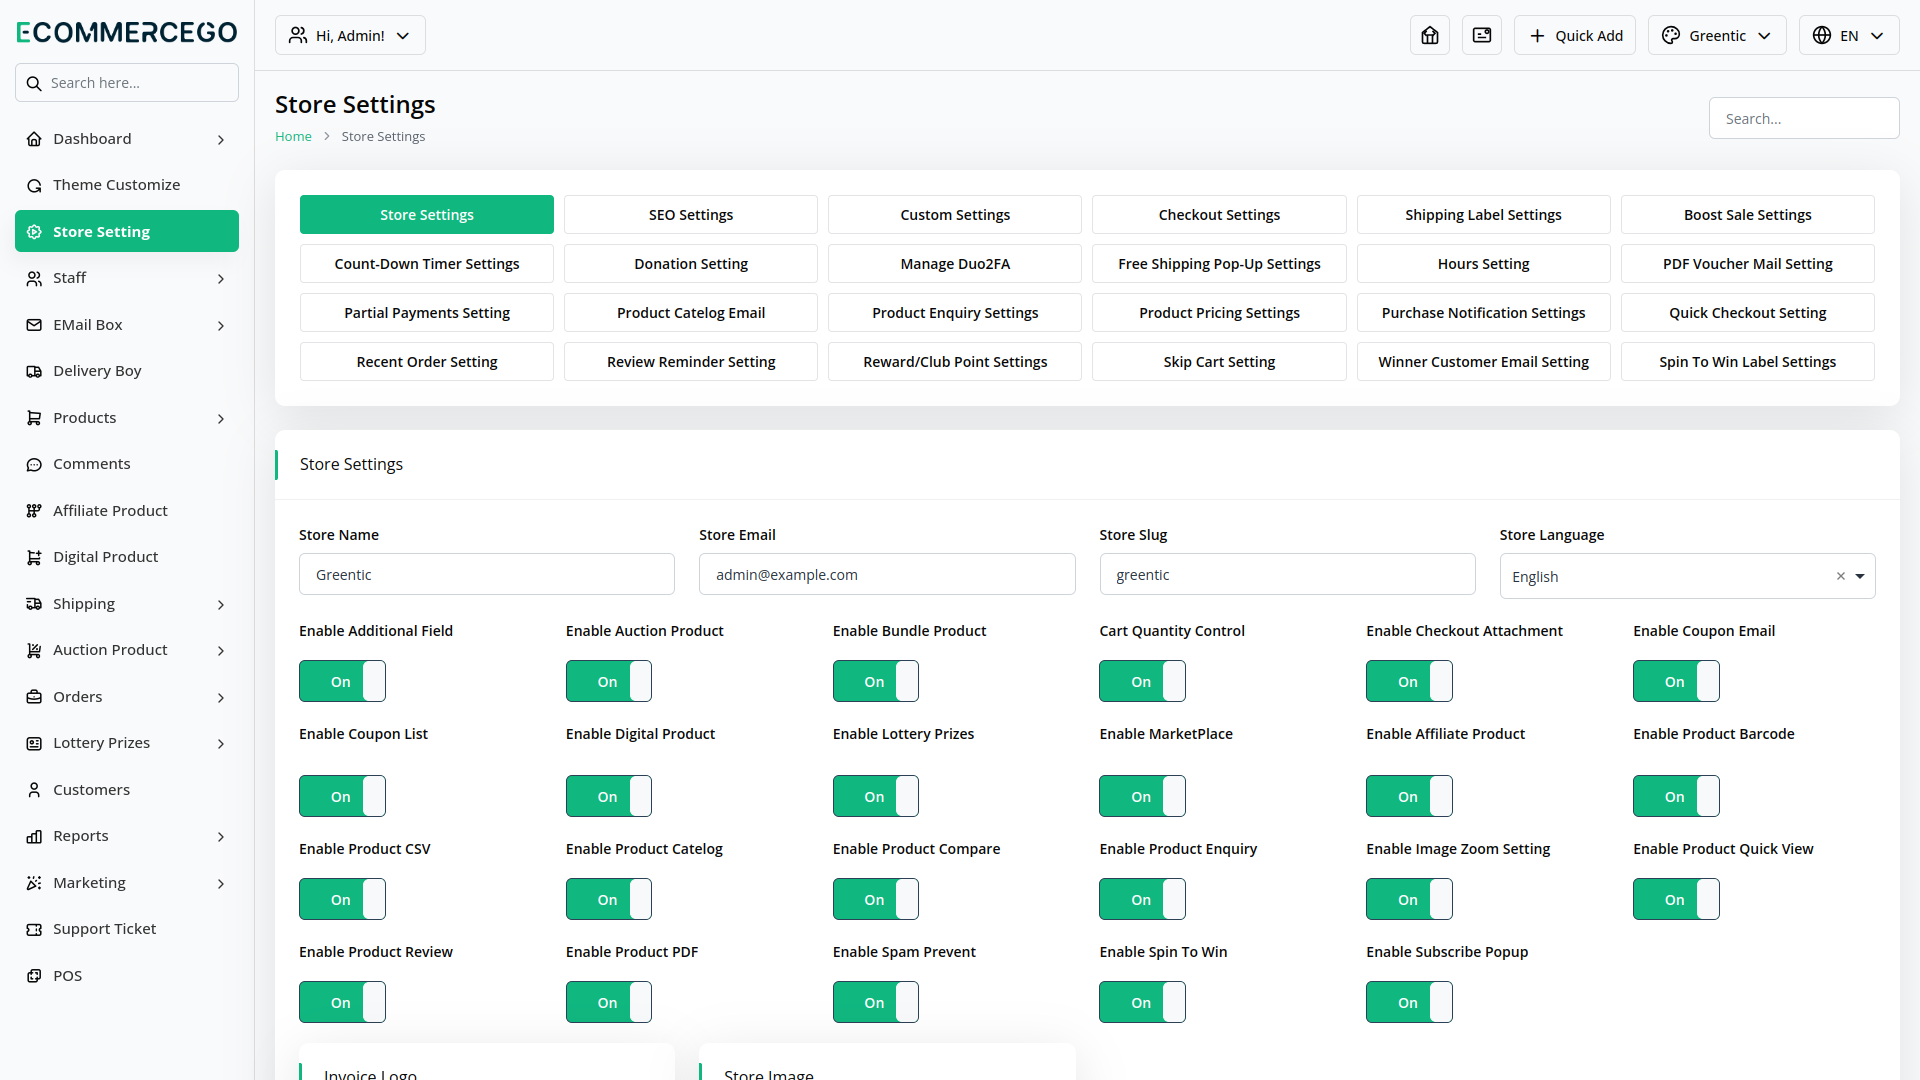Click the Theme Customize icon
Screen dimensions: 1920x1080
(x=34, y=185)
